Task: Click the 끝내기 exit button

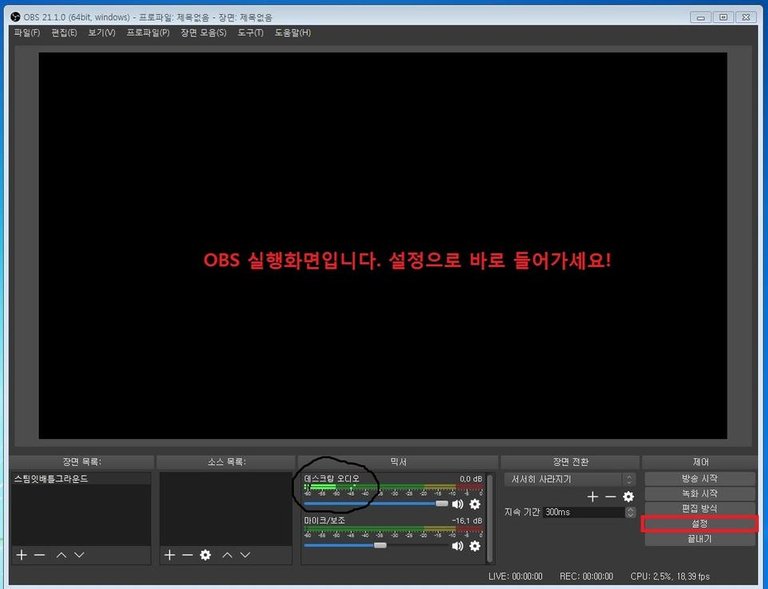Action: [700, 539]
